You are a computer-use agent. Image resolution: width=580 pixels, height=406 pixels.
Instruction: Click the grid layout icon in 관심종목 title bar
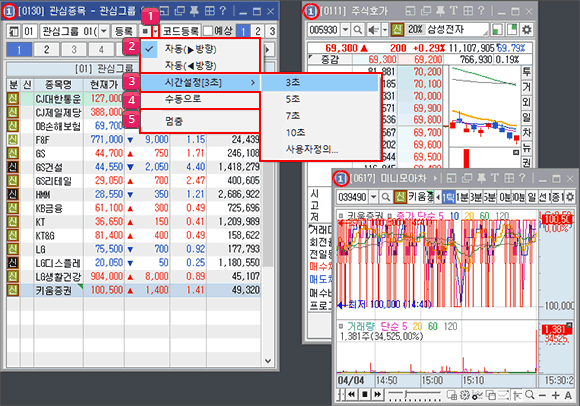pos(209,11)
